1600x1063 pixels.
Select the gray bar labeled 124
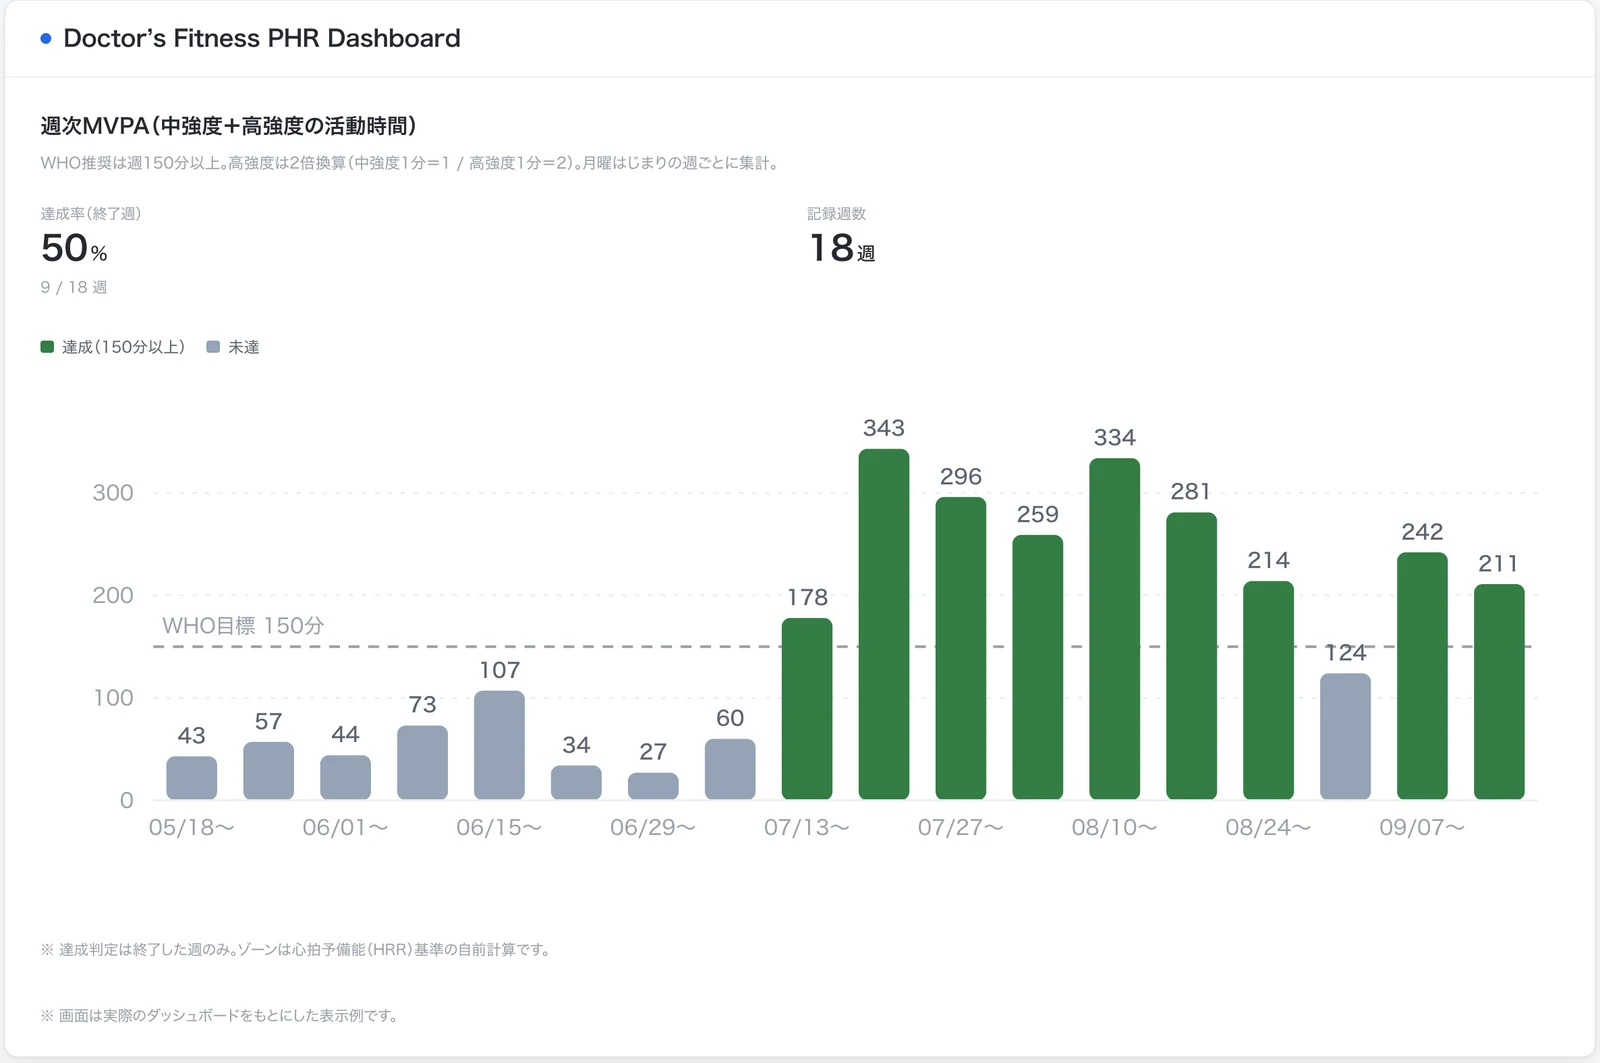pos(1345,736)
